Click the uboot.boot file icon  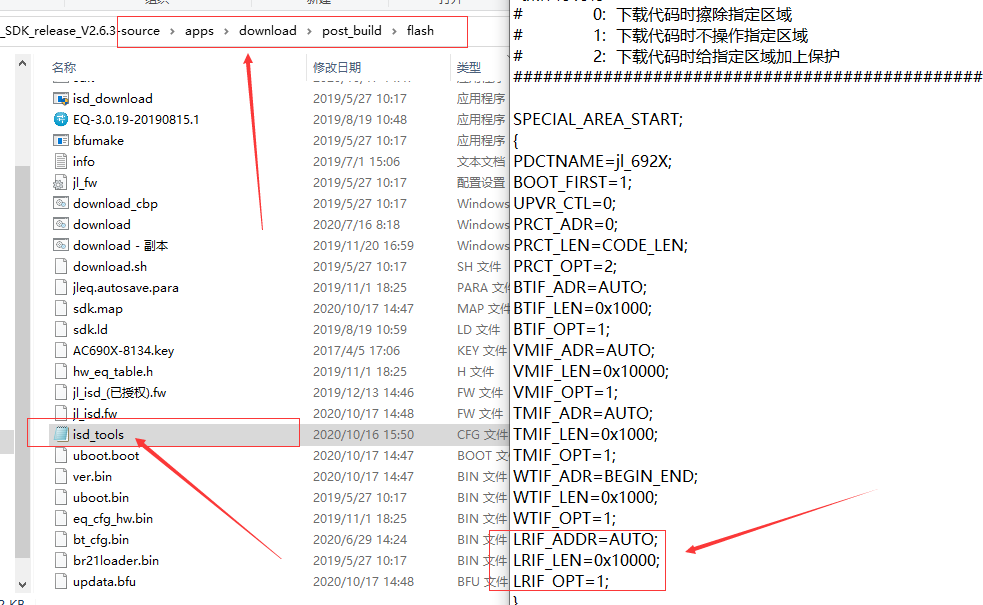(61, 455)
